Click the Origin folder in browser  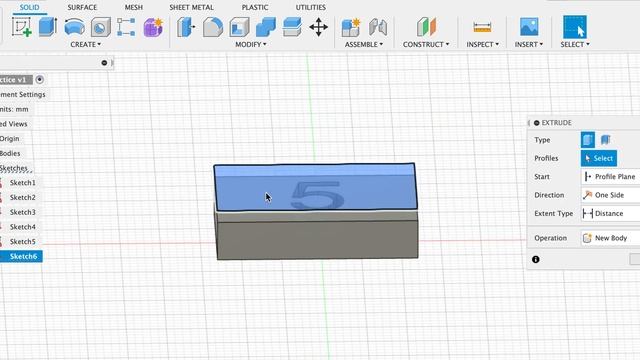tap(10, 139)
